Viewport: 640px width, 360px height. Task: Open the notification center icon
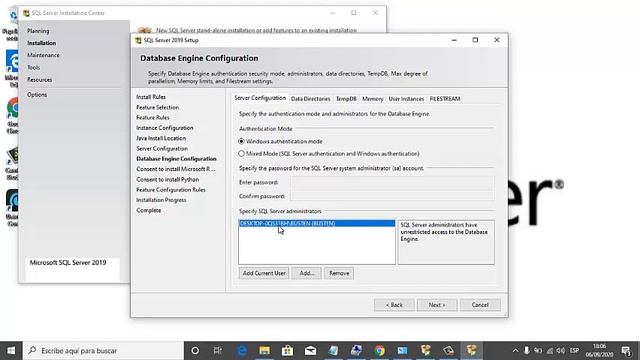626,351
